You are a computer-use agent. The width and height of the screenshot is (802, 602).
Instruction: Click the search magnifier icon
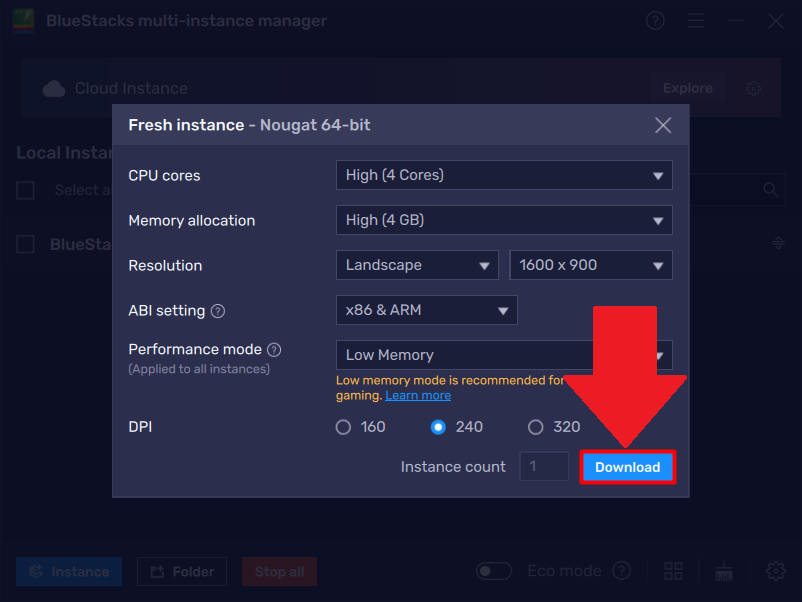[x=771, y=190]
